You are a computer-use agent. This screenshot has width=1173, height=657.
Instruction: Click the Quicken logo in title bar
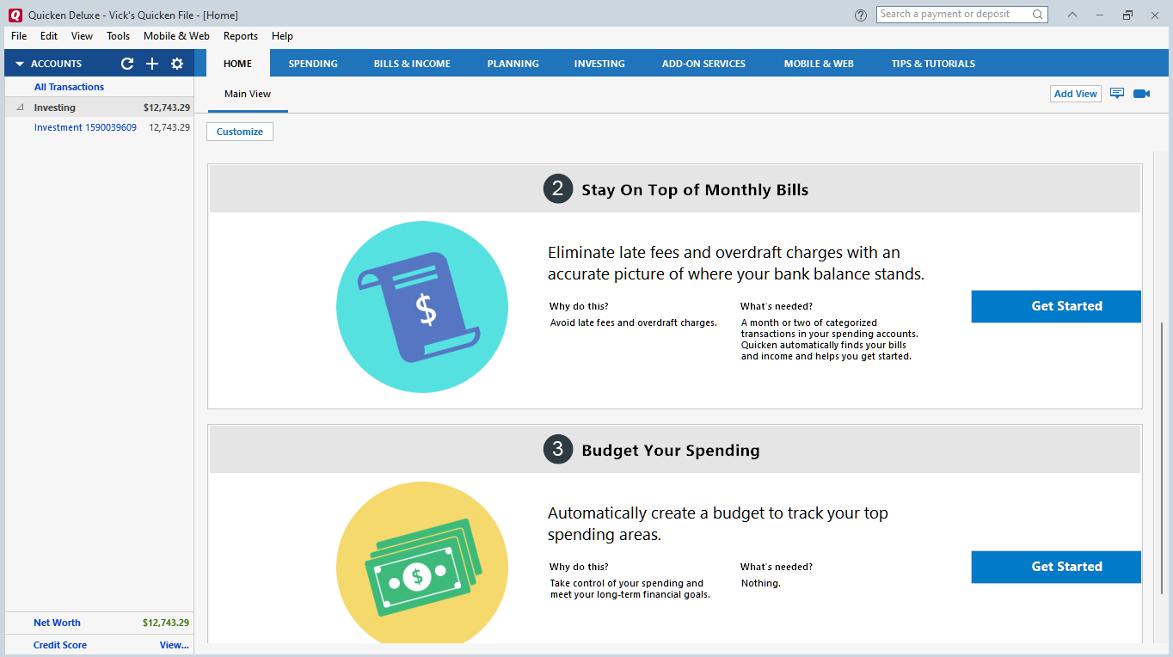pos(15,15)
